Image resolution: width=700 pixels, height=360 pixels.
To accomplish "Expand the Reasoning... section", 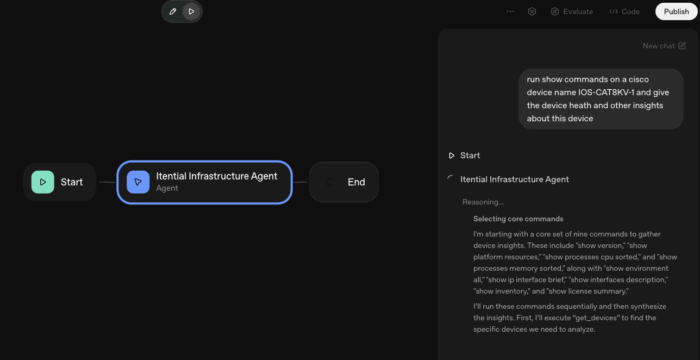I will tap(483, 202).
